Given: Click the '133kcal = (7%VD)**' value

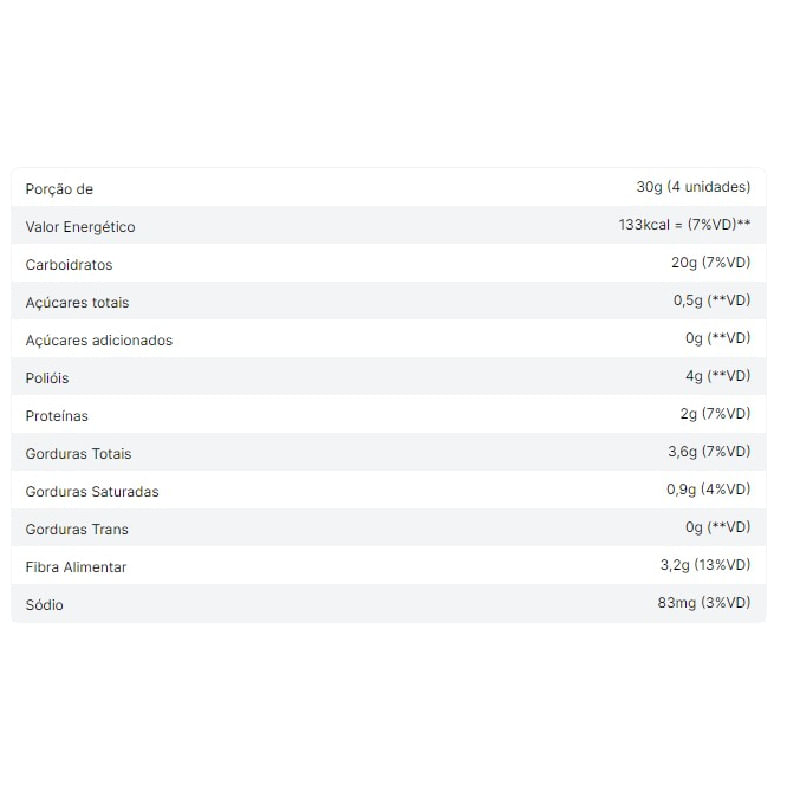Looking at the screenshot, I should pyautogui.click(x=684, y=225).
